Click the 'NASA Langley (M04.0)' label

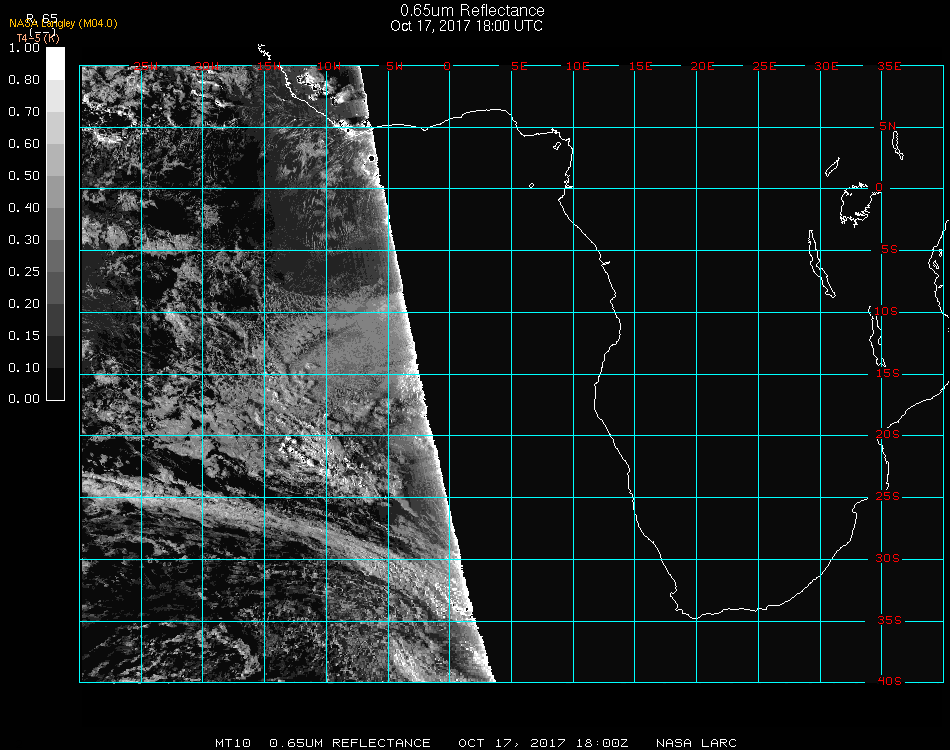tap(63, 24)
